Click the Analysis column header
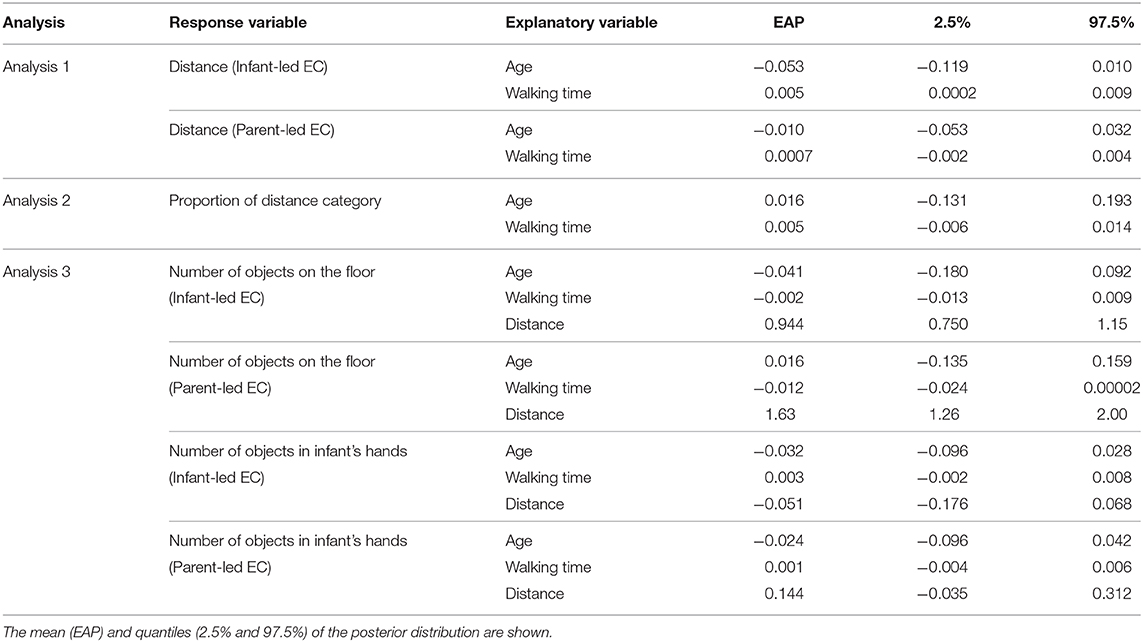This screenshot has width=1143, height=642. click(x=34, y=23)
